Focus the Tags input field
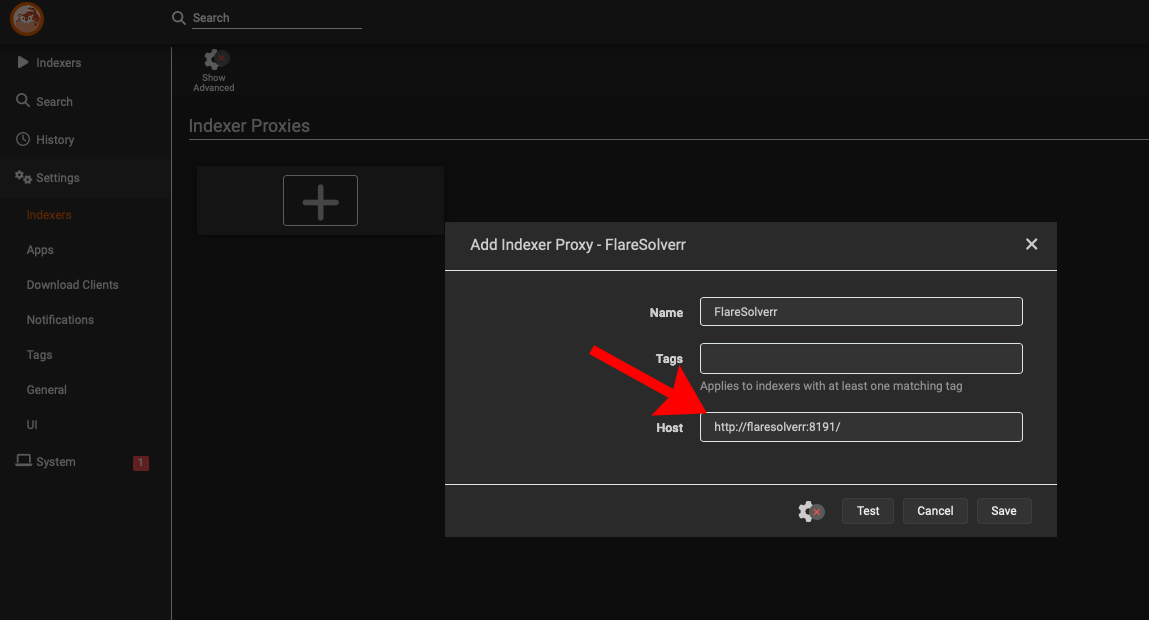 click(861, 358)
